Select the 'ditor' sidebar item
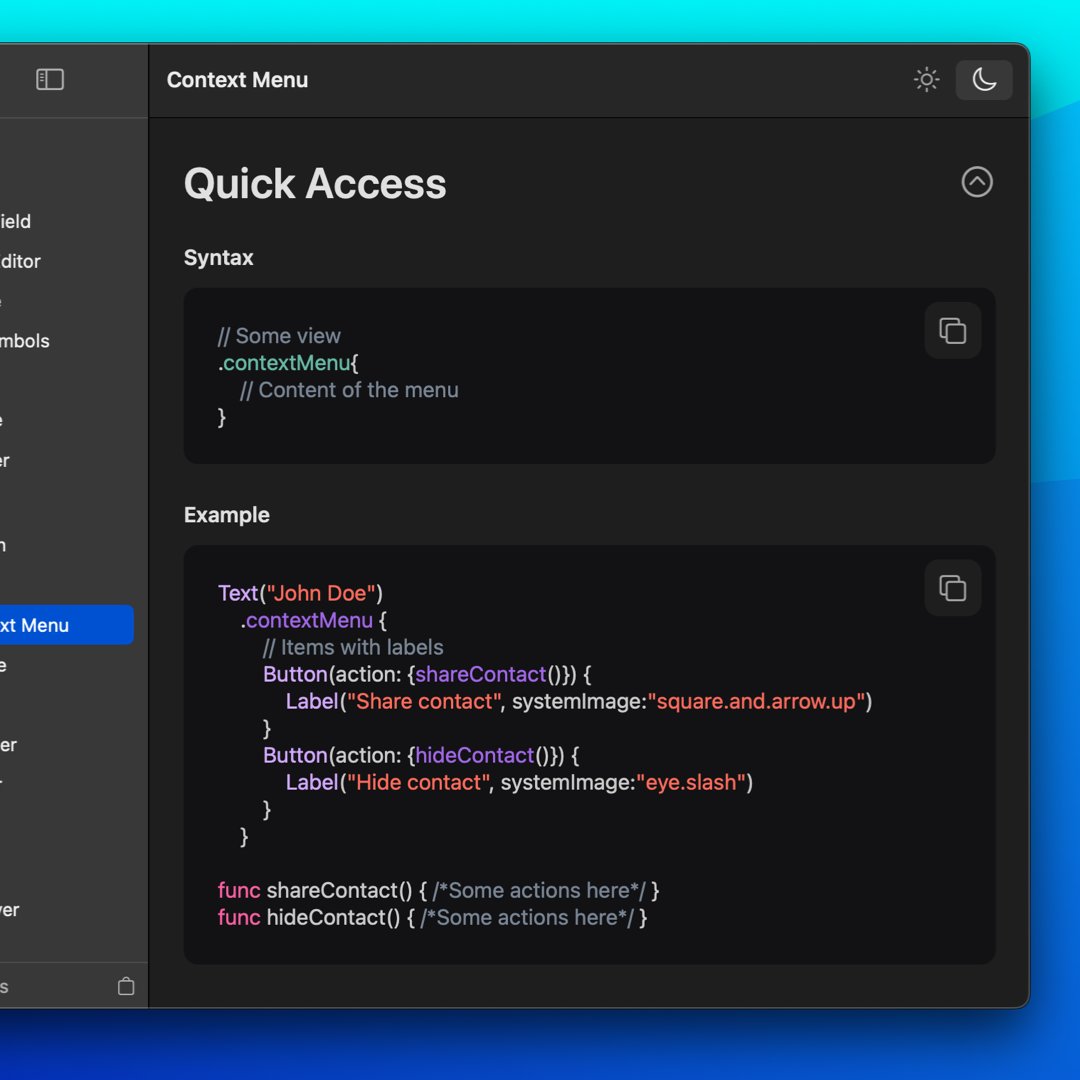Screen dimensions: 1080x1080 pyautogui.click(x=20, y=261)
